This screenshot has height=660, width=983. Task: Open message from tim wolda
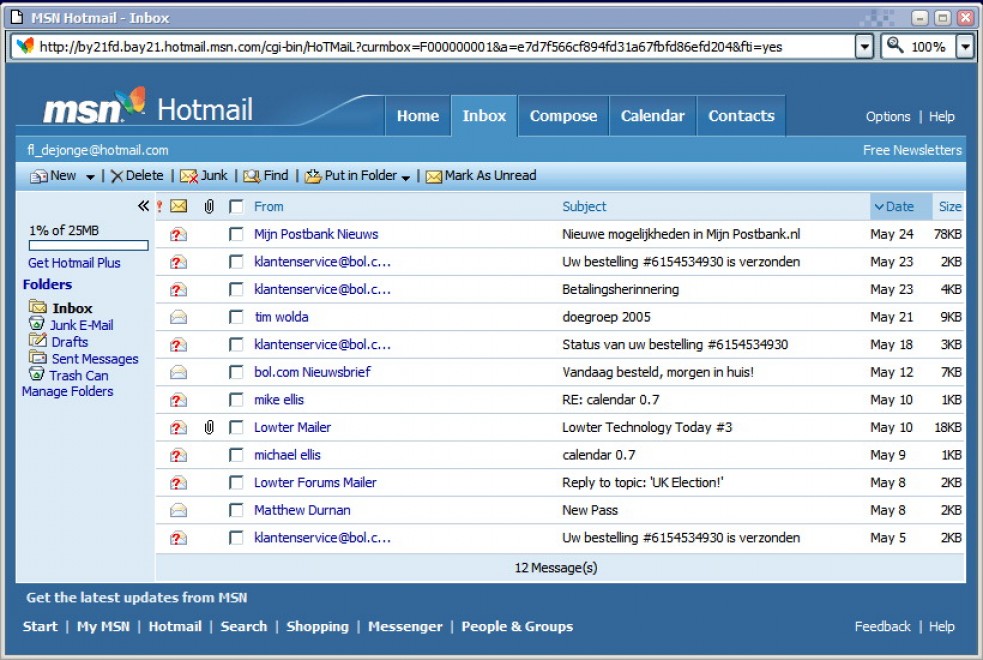coord(281,317)
